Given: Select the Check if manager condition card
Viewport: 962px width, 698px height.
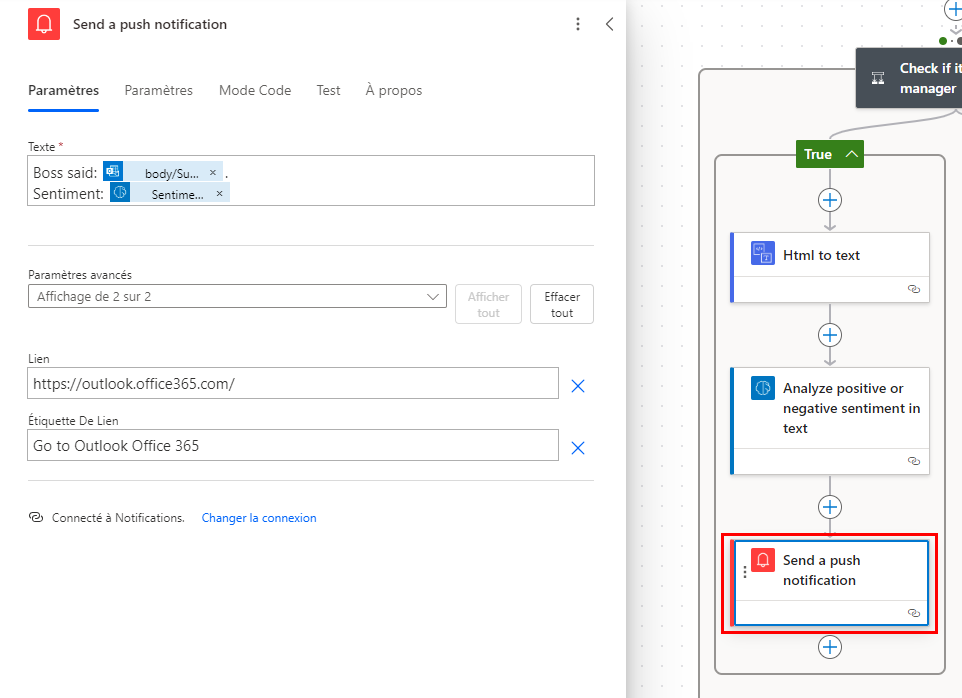Looking at the screenshot, I should click(x=909, y=78).
